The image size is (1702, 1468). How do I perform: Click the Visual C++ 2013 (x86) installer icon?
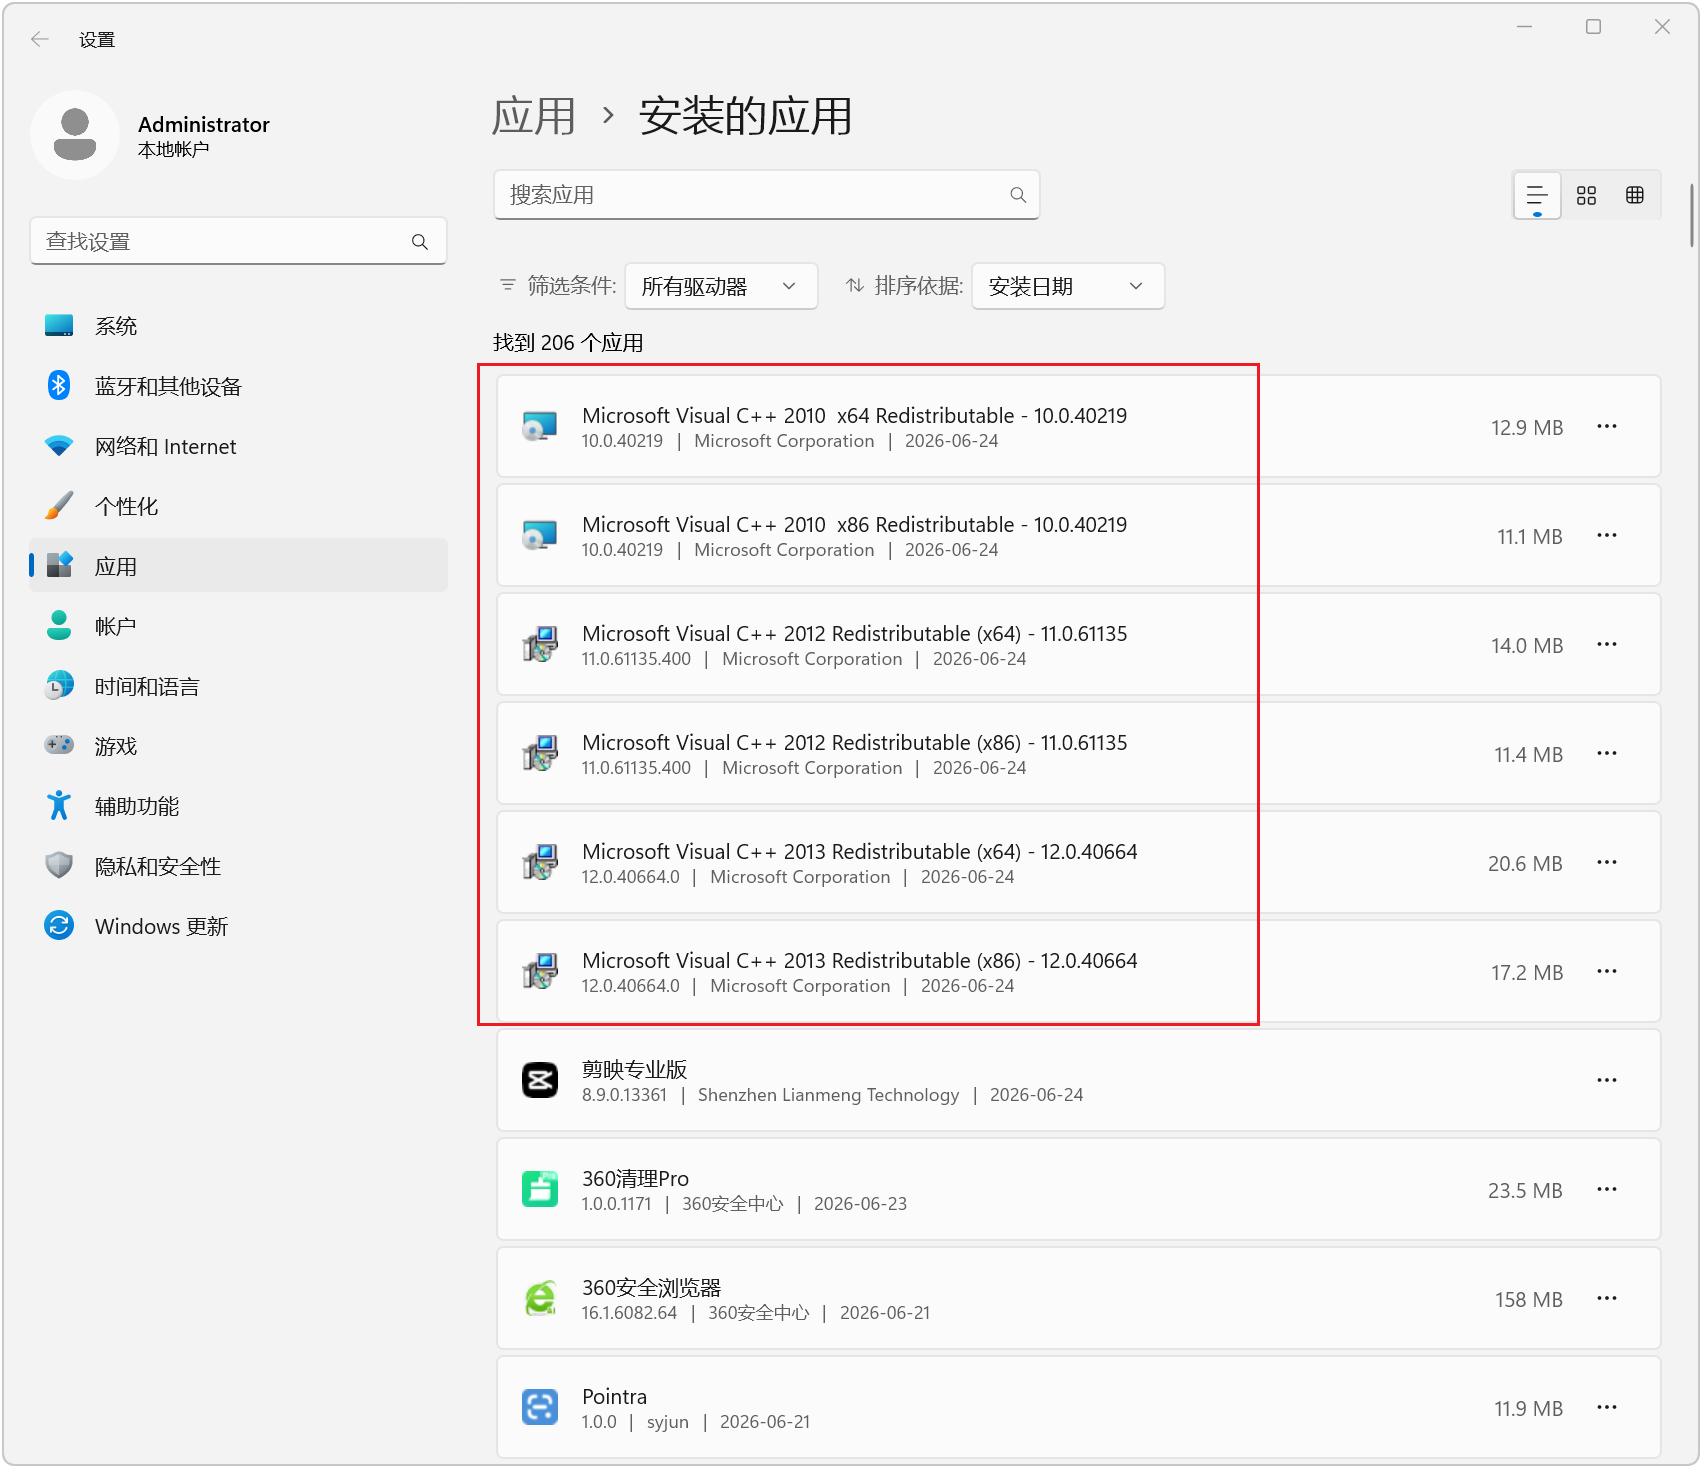point(540,972)
